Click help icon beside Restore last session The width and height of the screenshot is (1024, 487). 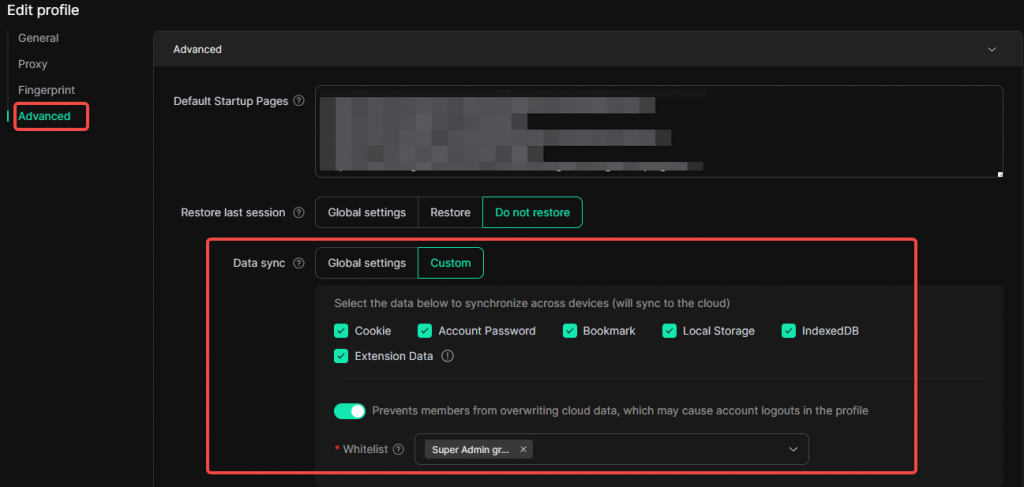point(297,213)
